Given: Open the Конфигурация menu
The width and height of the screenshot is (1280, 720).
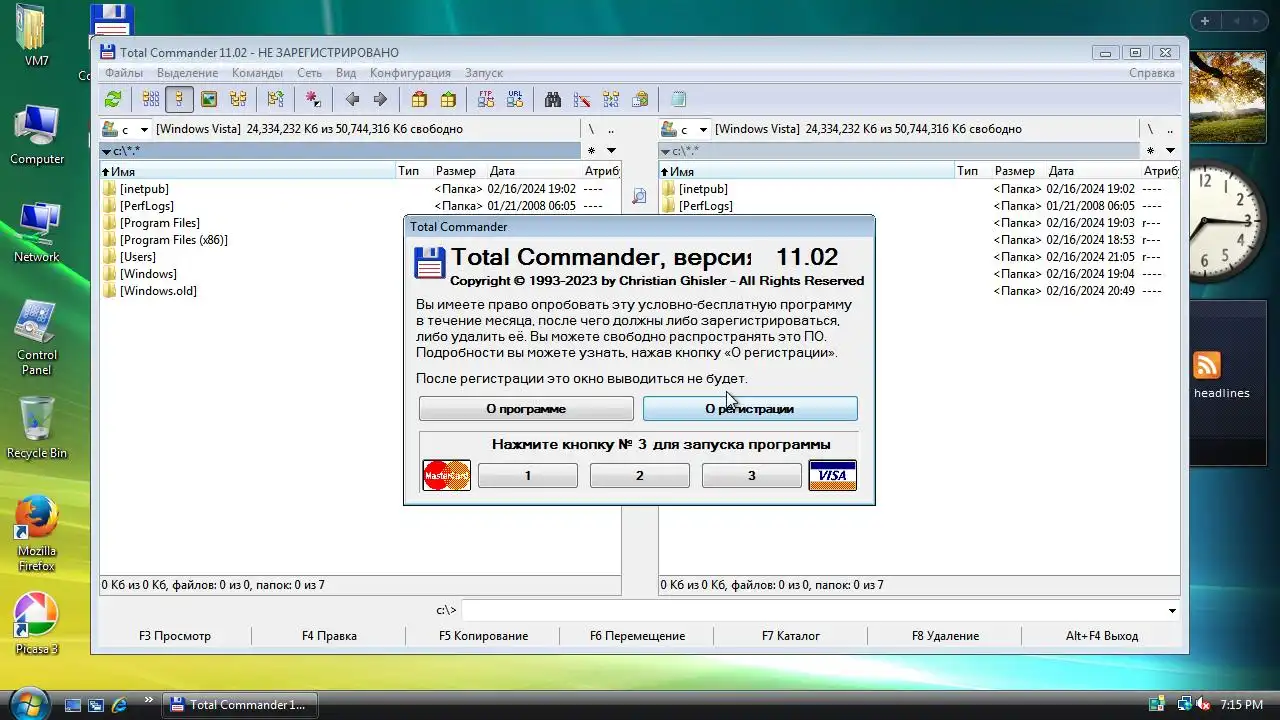Looking at the screenshot, I should click(x=410, y=73).
